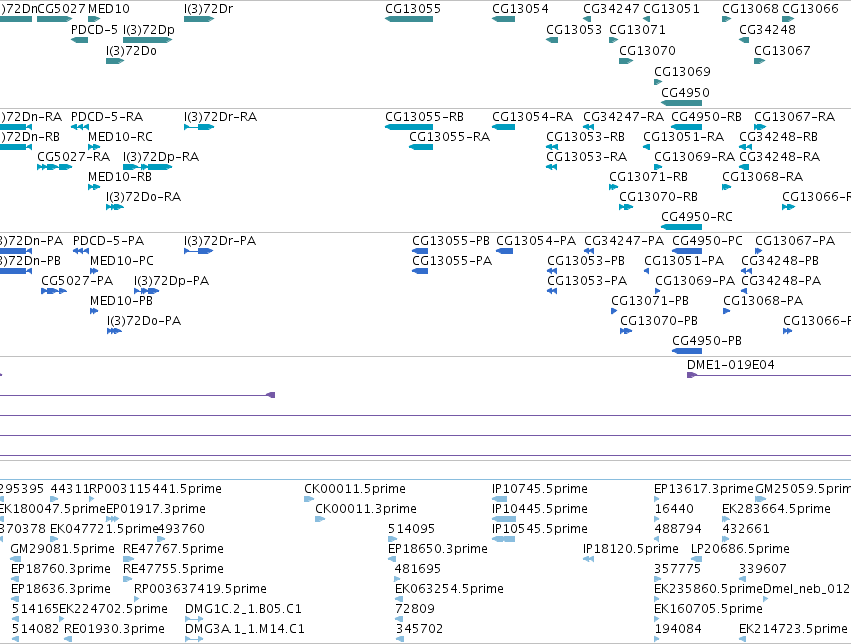Select the CG13054 gene glyph label

(x=520, y=9)
